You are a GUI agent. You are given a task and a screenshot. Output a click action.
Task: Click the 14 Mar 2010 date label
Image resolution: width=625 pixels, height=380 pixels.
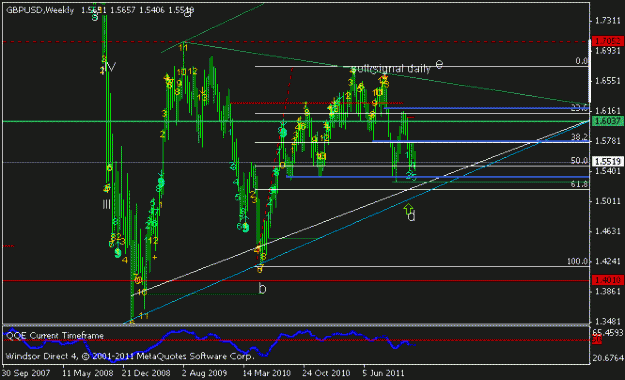267,373
